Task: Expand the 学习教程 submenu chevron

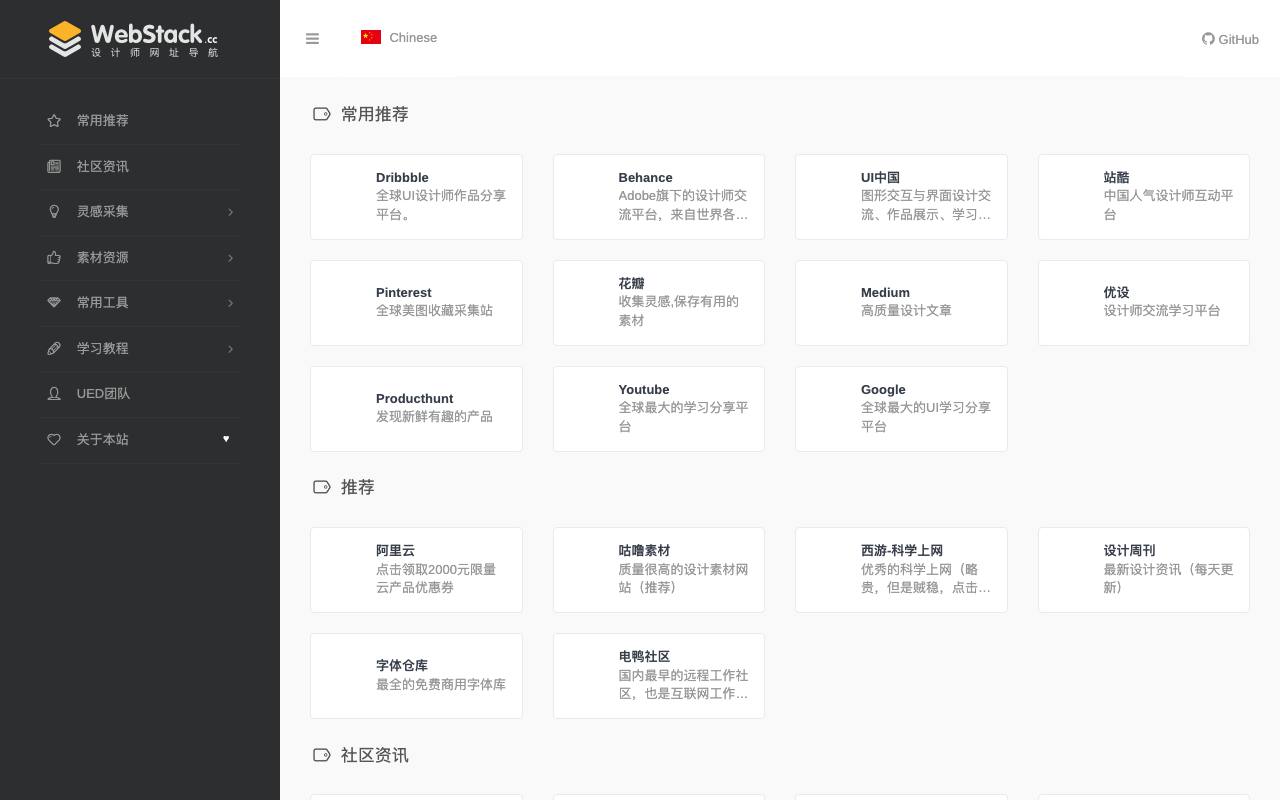Action: [230, 348]
